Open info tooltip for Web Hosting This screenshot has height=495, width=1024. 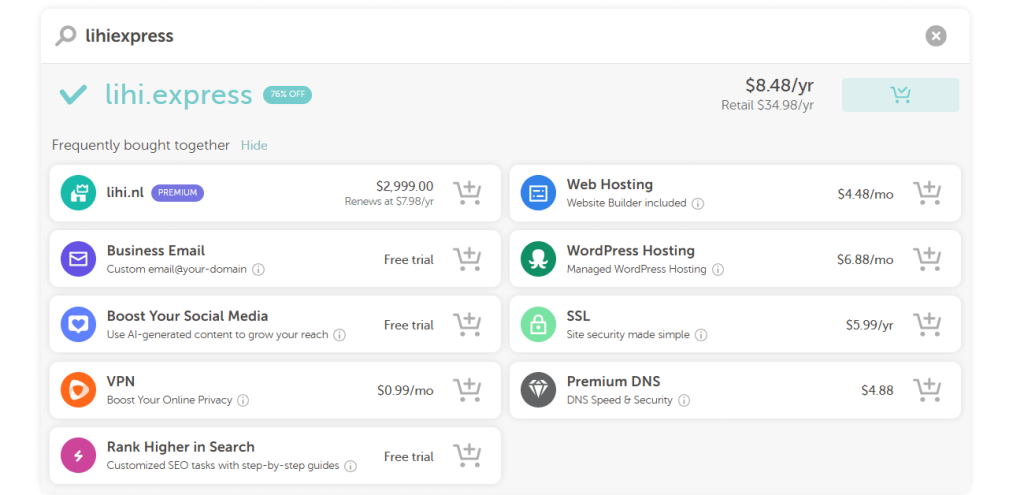(698, 204)
